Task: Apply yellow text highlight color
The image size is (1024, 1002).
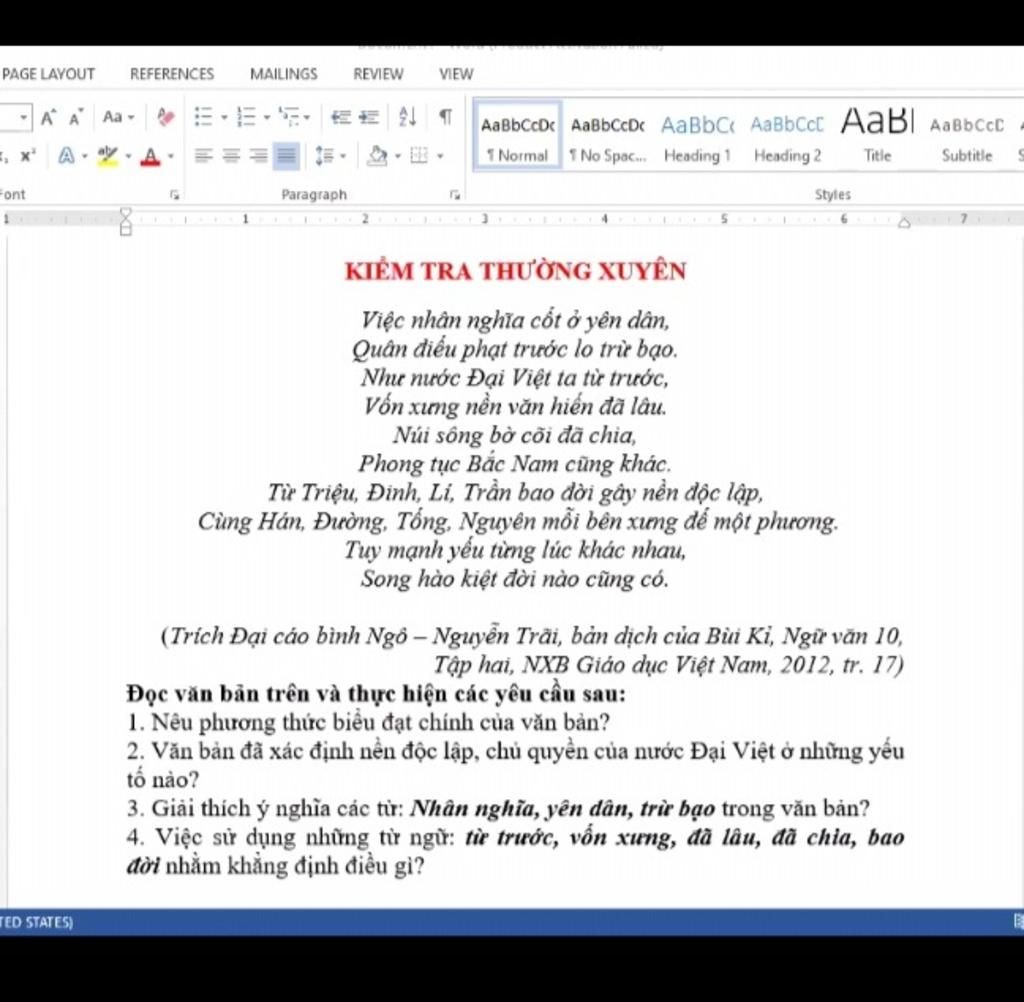Action: click(108, 156)
